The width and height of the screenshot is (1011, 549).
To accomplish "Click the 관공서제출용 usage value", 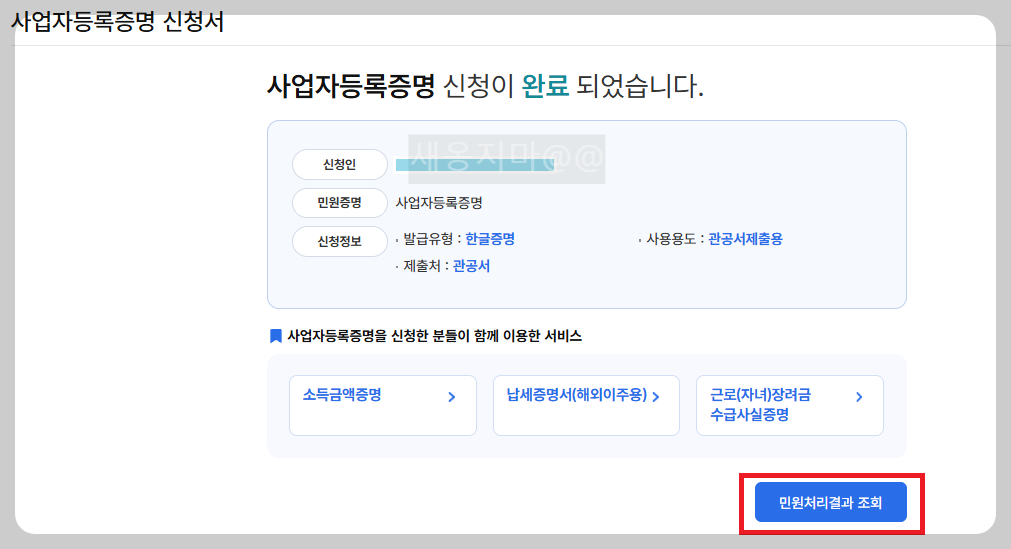I will point(745,239).
